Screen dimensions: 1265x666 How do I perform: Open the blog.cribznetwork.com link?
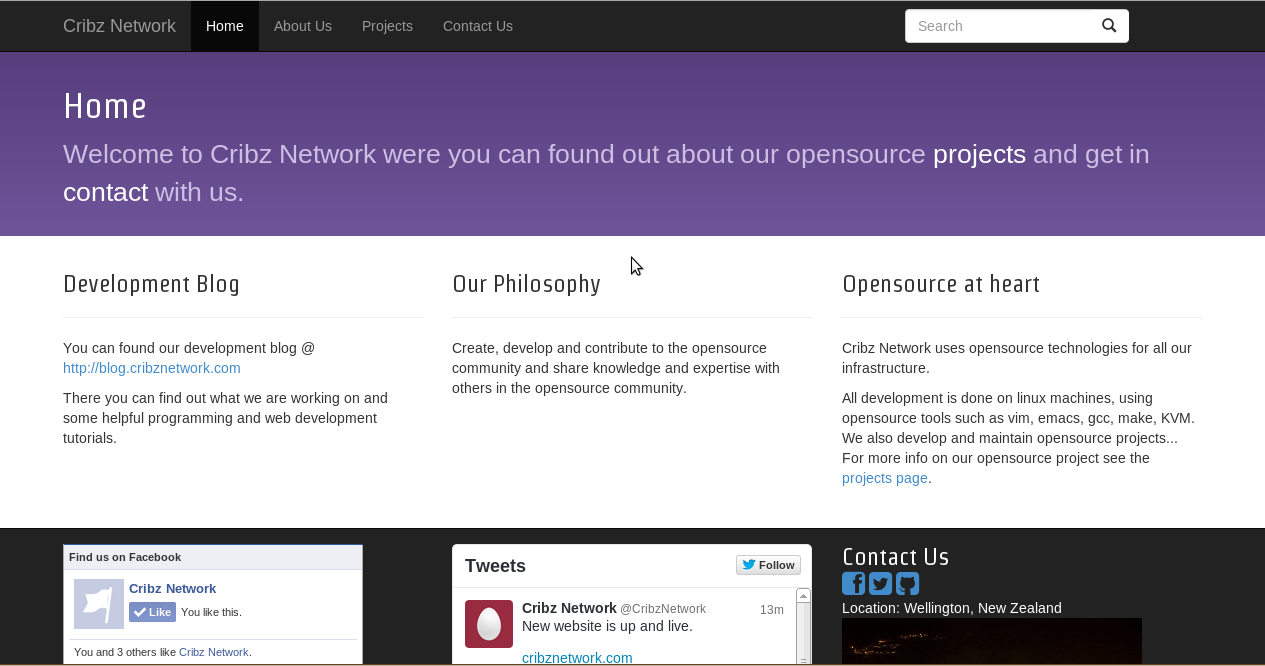(152, 368)
